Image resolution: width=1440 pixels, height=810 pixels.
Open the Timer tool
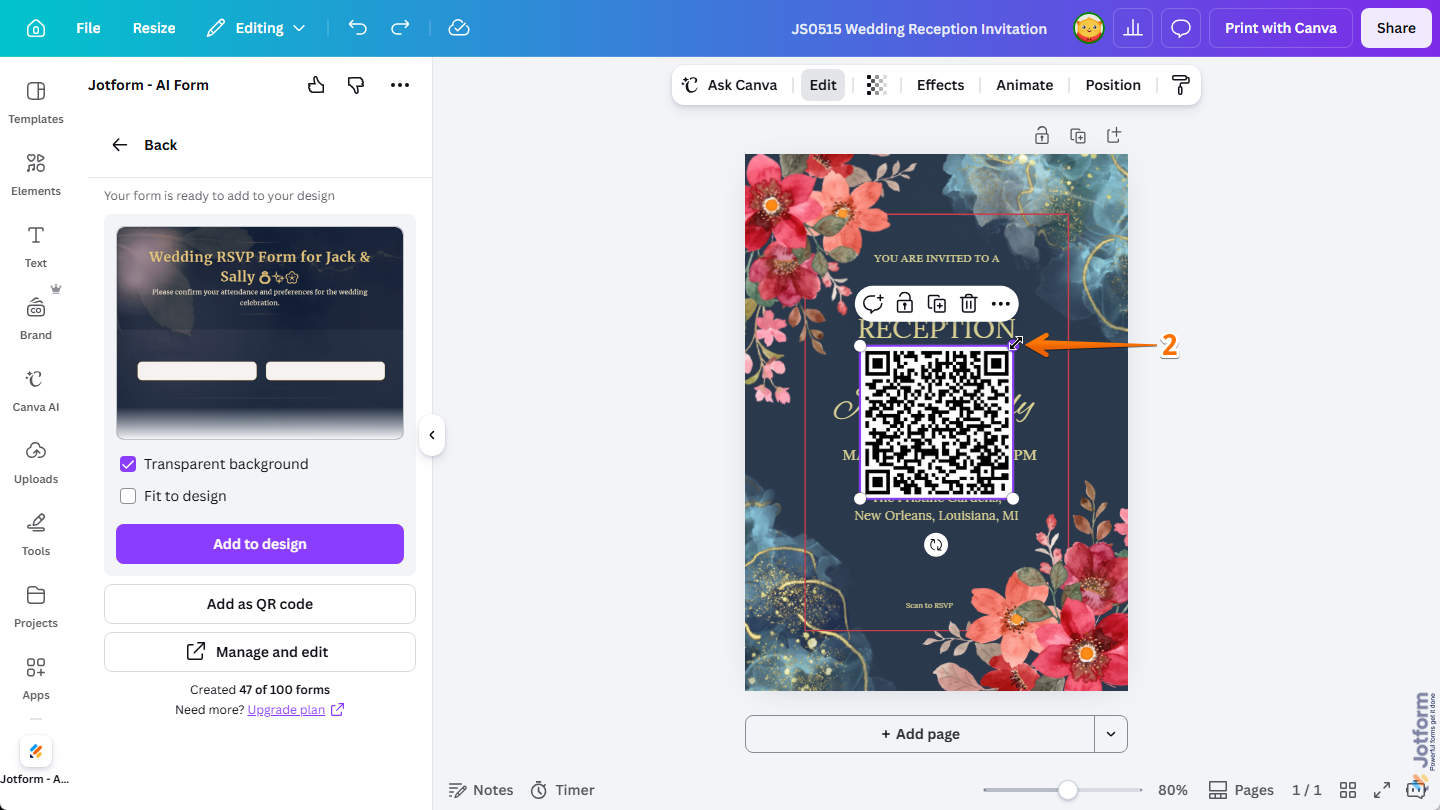pyautogui.click(x=562, y=790)
